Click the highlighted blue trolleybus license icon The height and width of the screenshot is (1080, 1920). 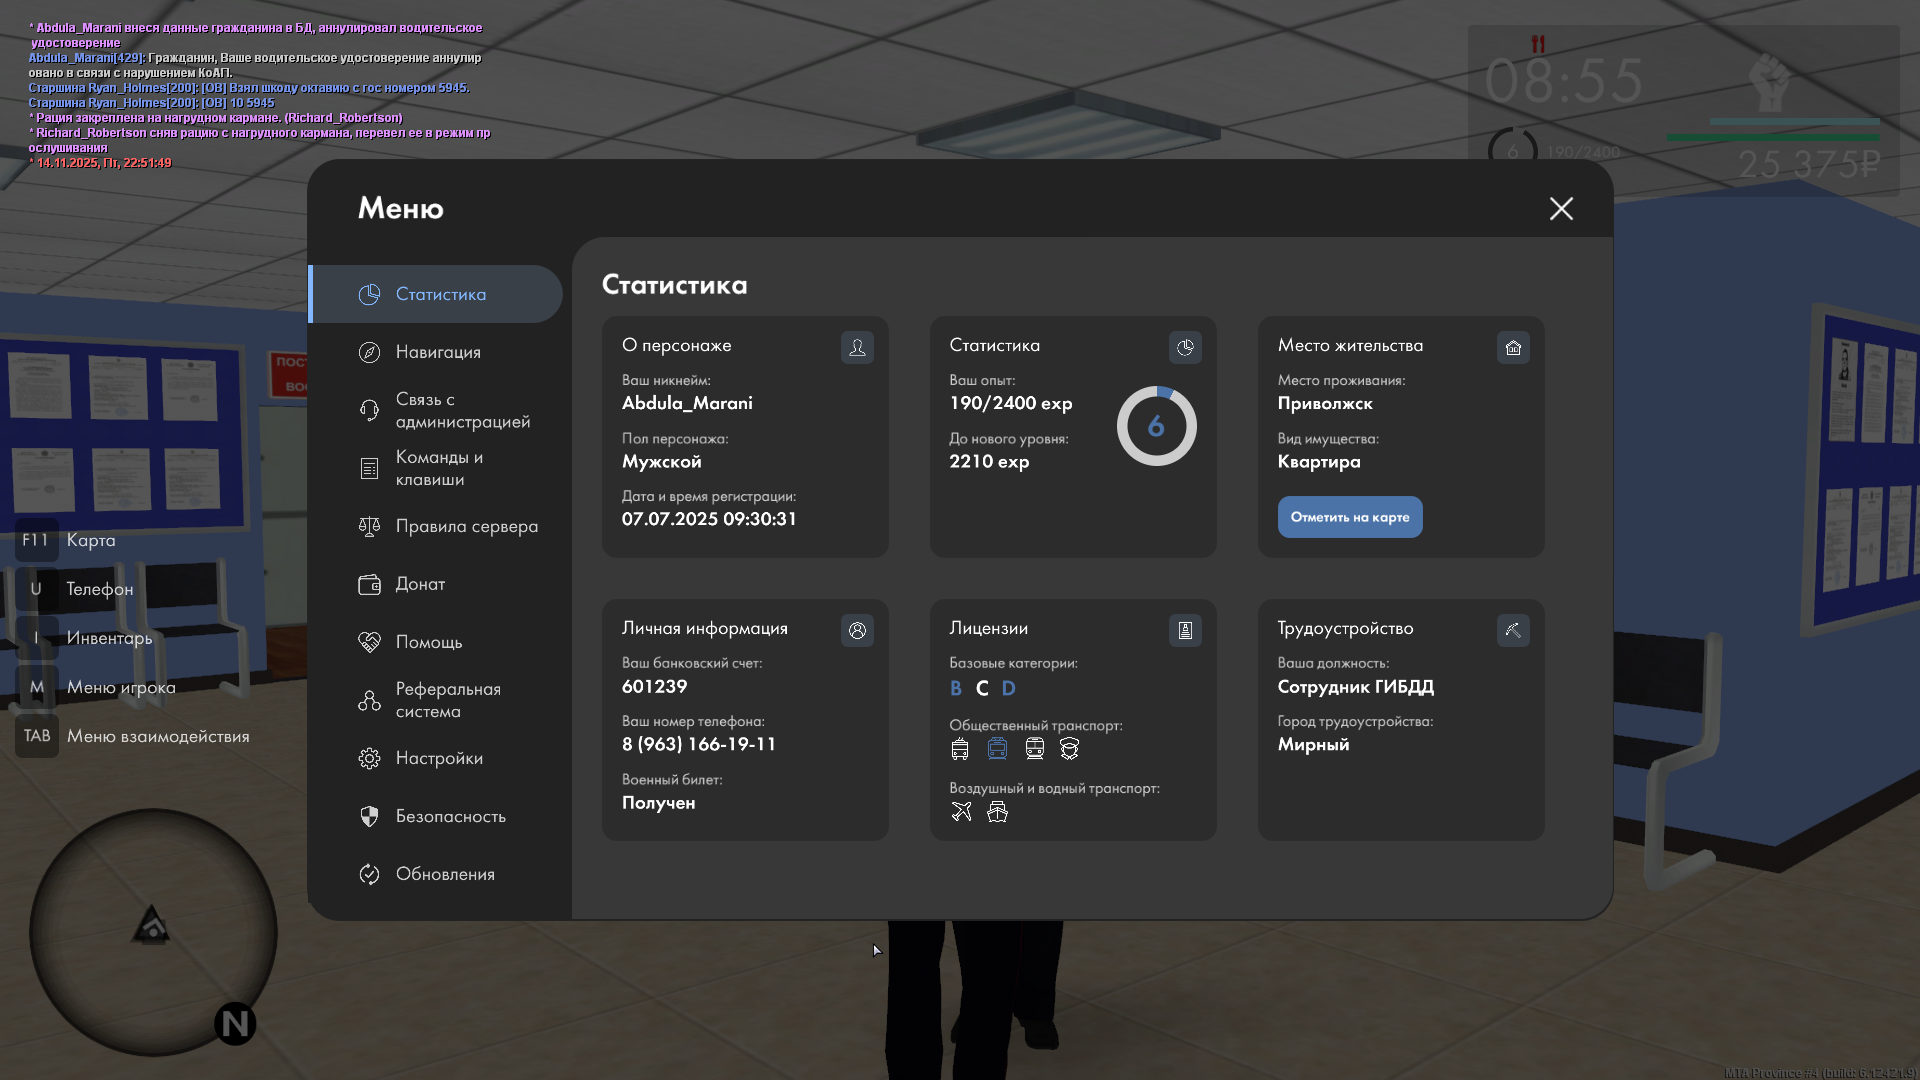click(x=997, y=748)
